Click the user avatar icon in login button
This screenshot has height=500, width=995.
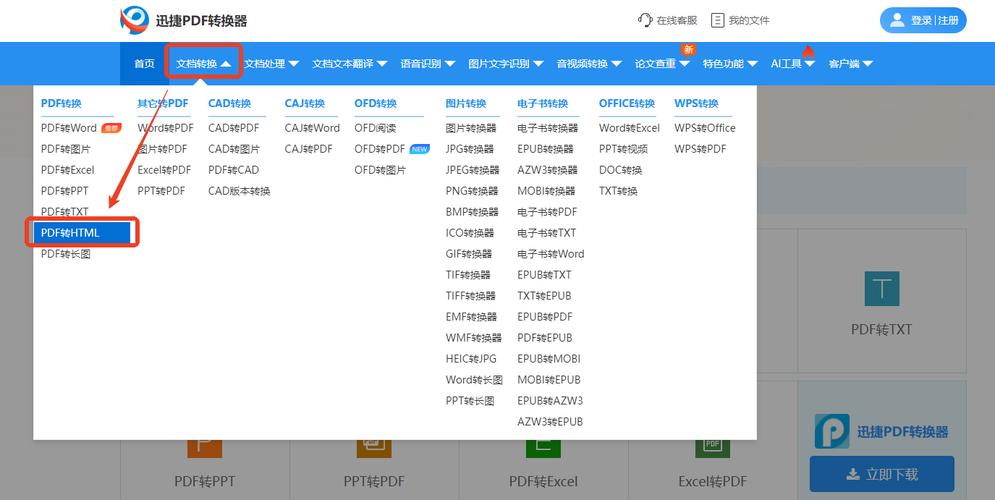897,20
